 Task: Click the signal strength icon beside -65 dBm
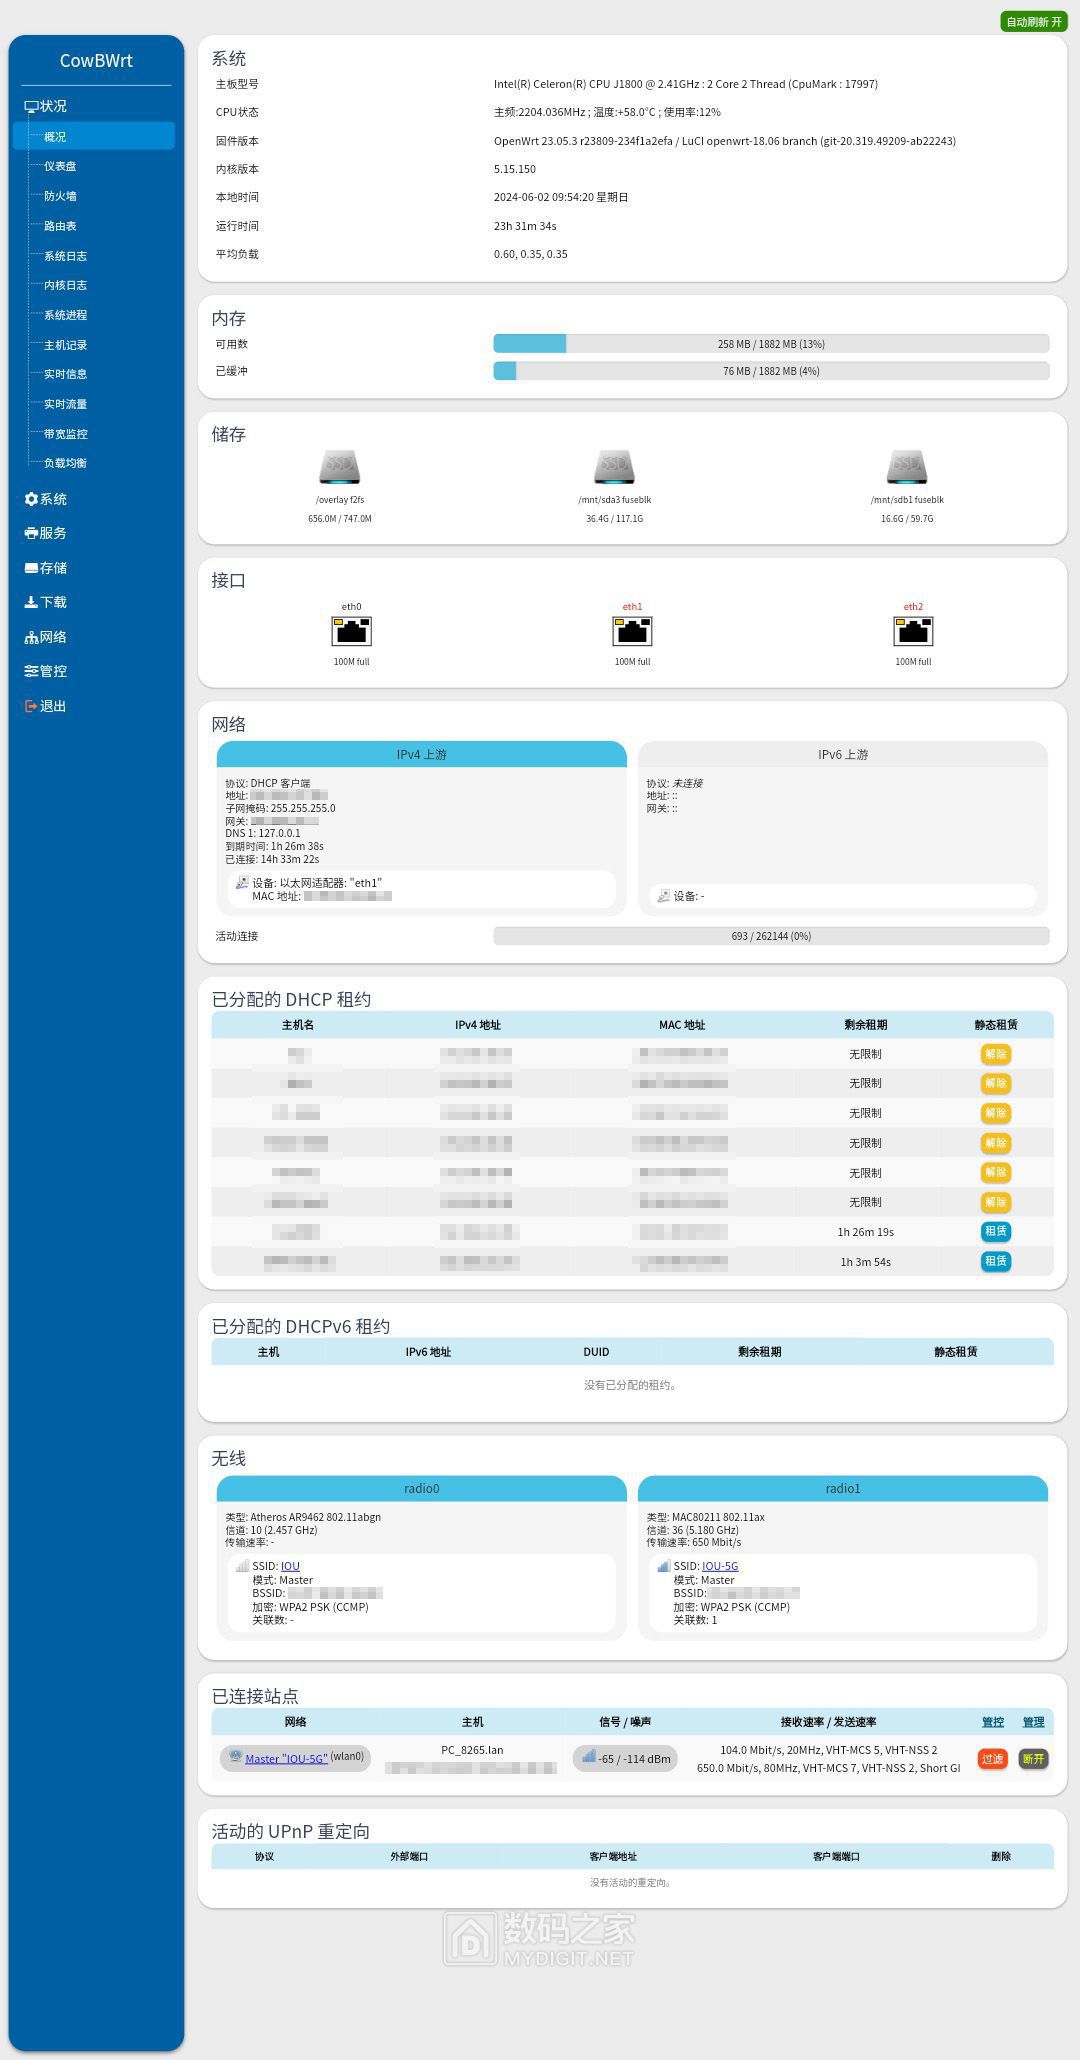(589, 1757)
